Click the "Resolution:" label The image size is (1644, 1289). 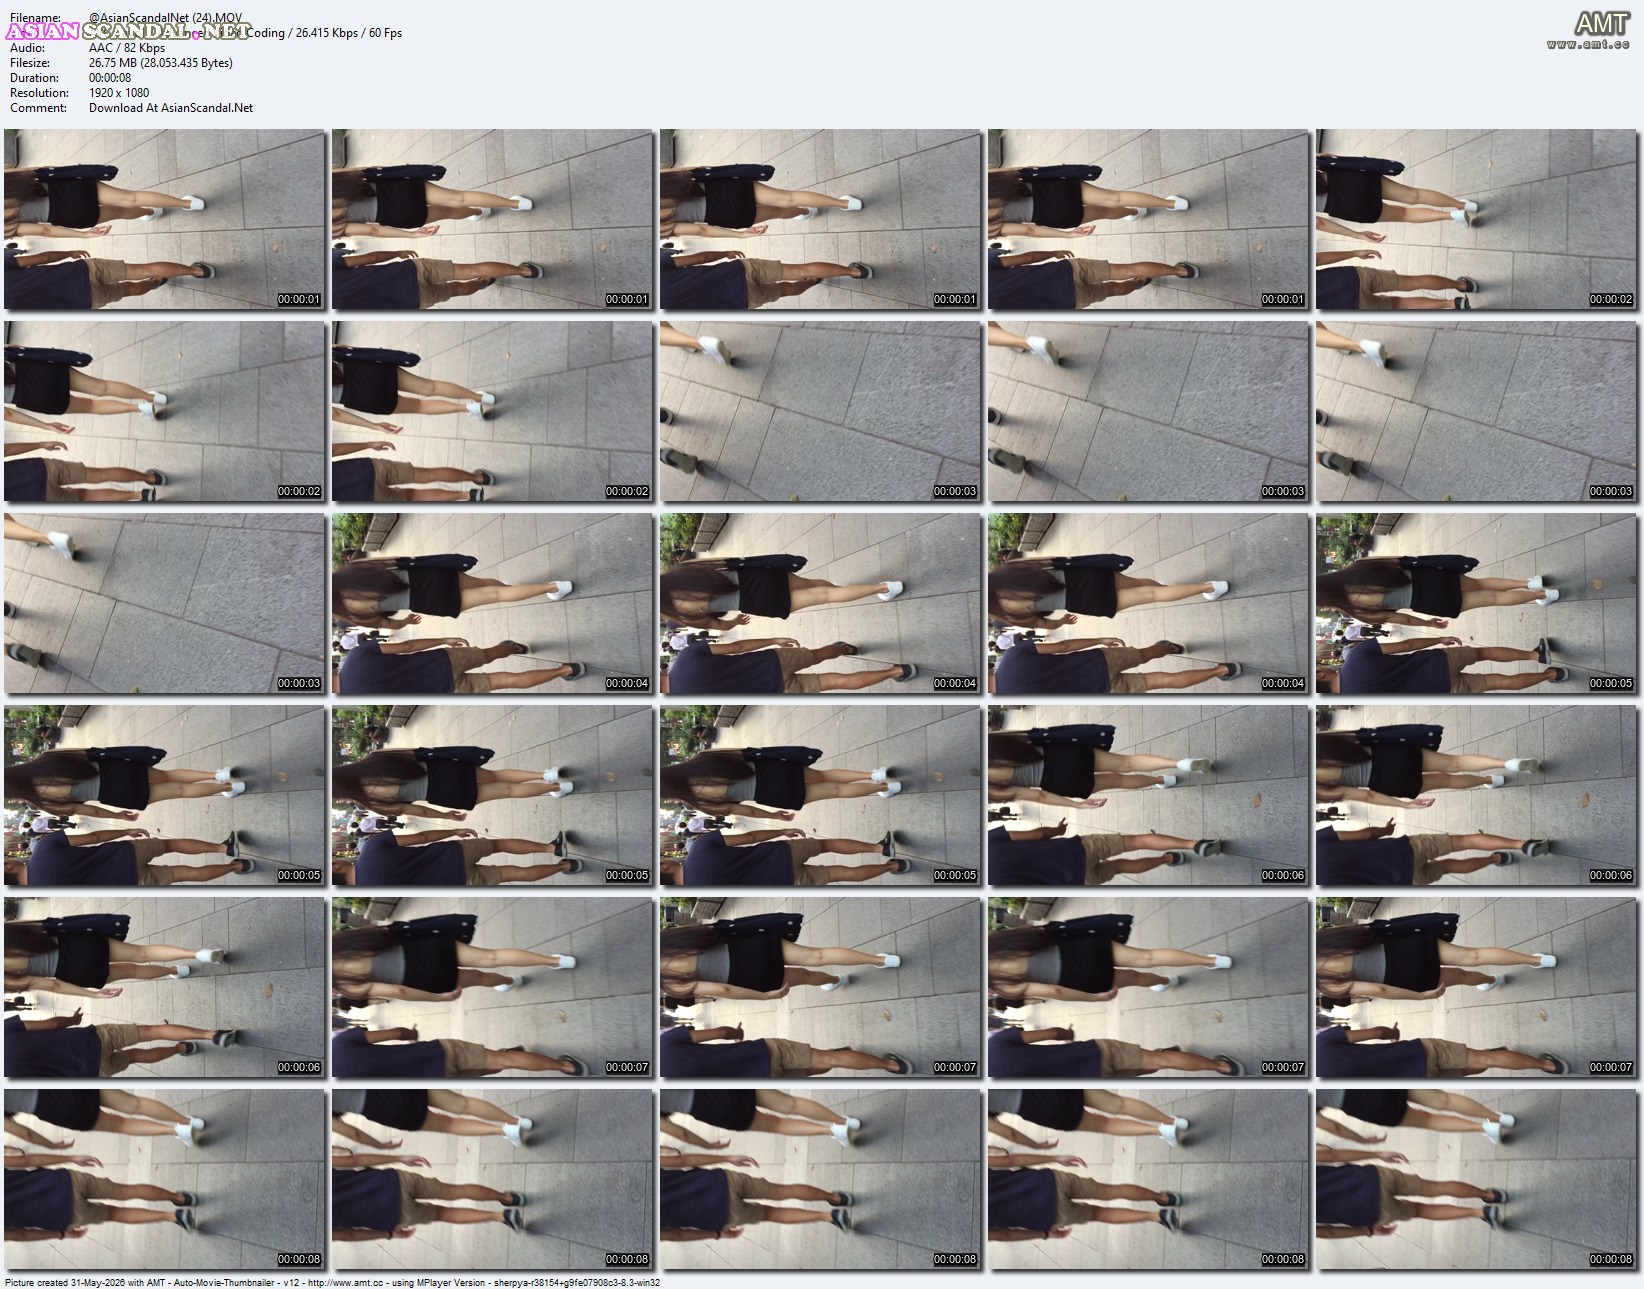pos(39,93)
